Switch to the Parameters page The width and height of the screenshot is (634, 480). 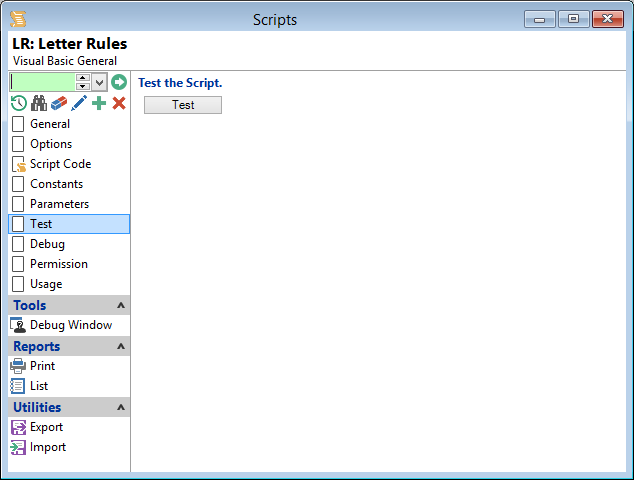click(x=59, y=204)
